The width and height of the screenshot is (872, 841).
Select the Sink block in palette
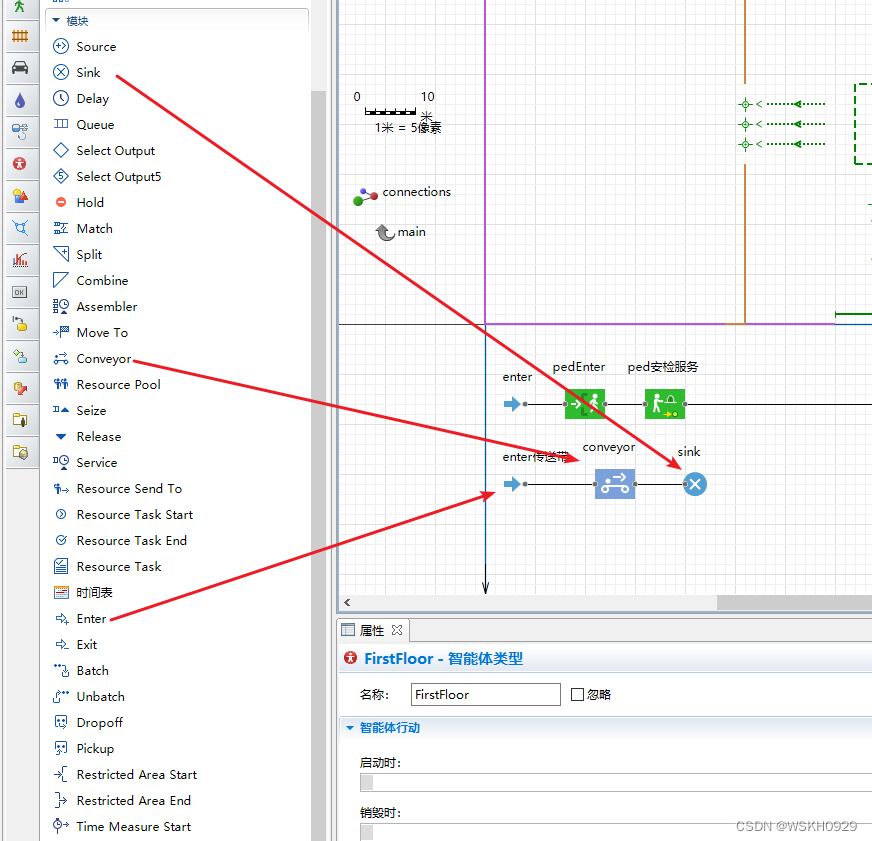[77, 72]
